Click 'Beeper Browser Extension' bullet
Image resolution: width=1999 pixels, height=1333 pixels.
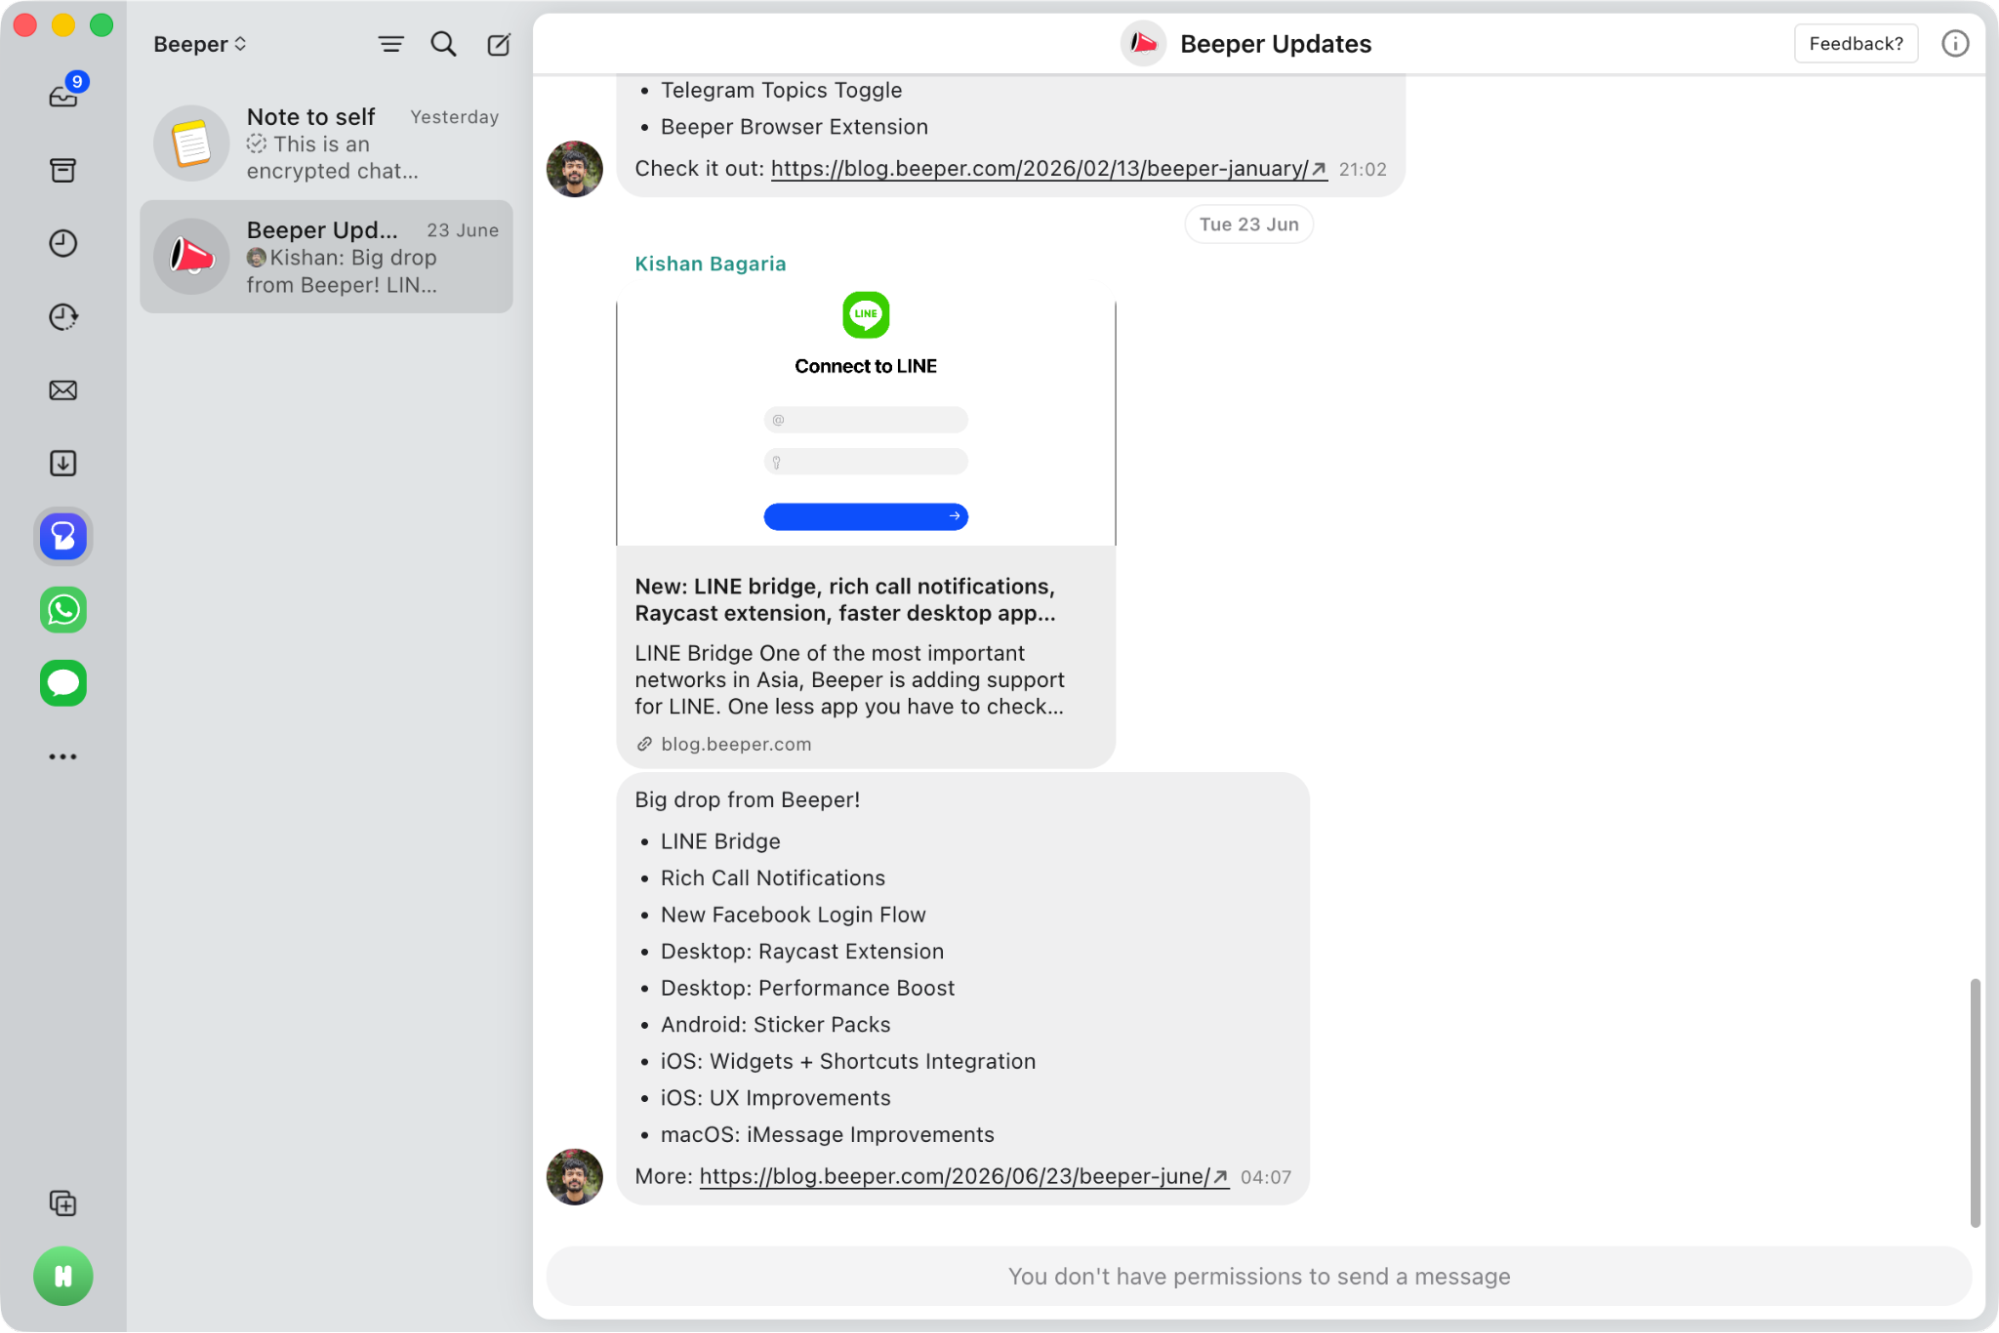coord(794,127)
